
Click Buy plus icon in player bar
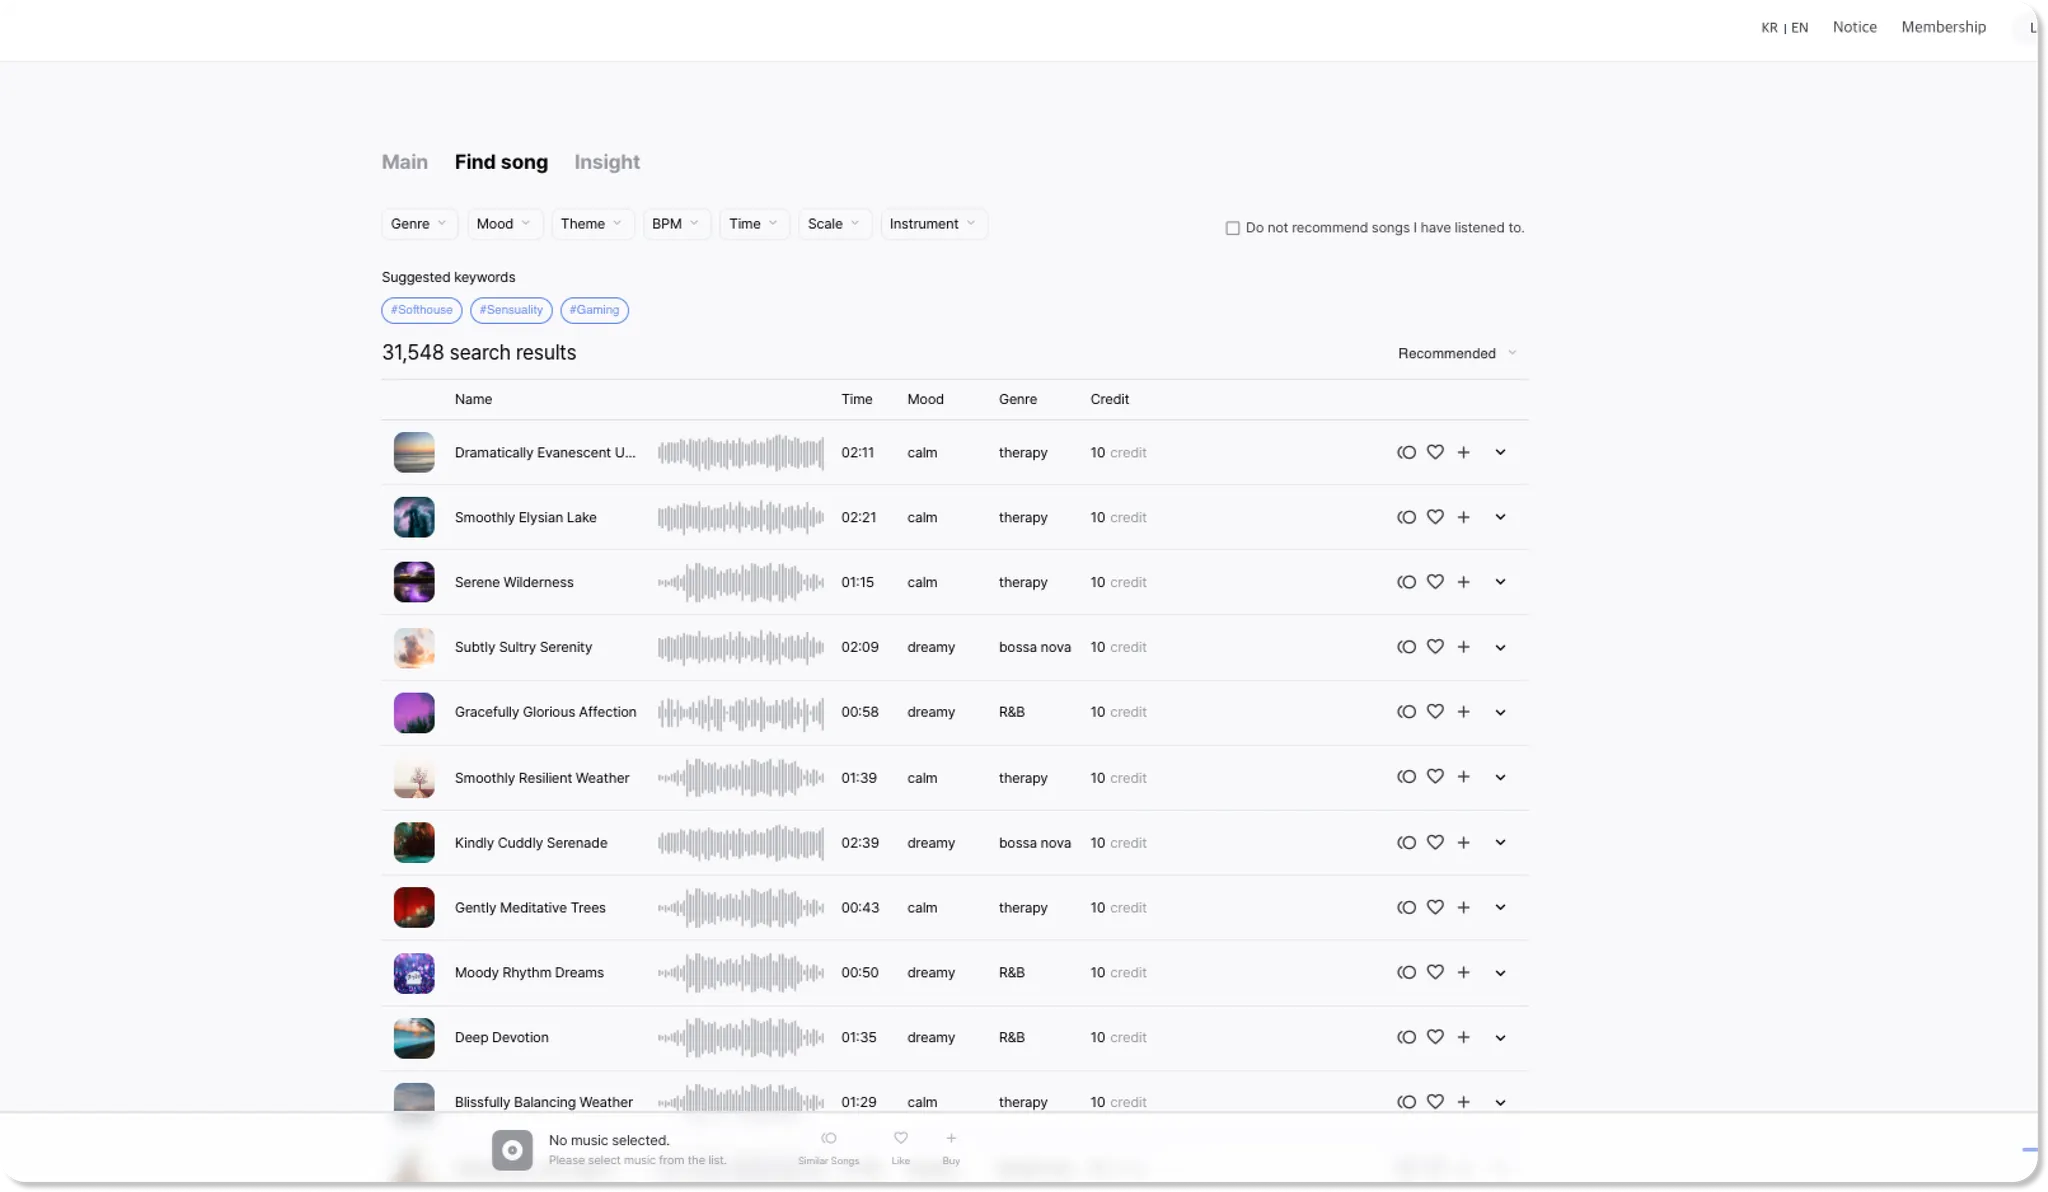click(951, 1139)
